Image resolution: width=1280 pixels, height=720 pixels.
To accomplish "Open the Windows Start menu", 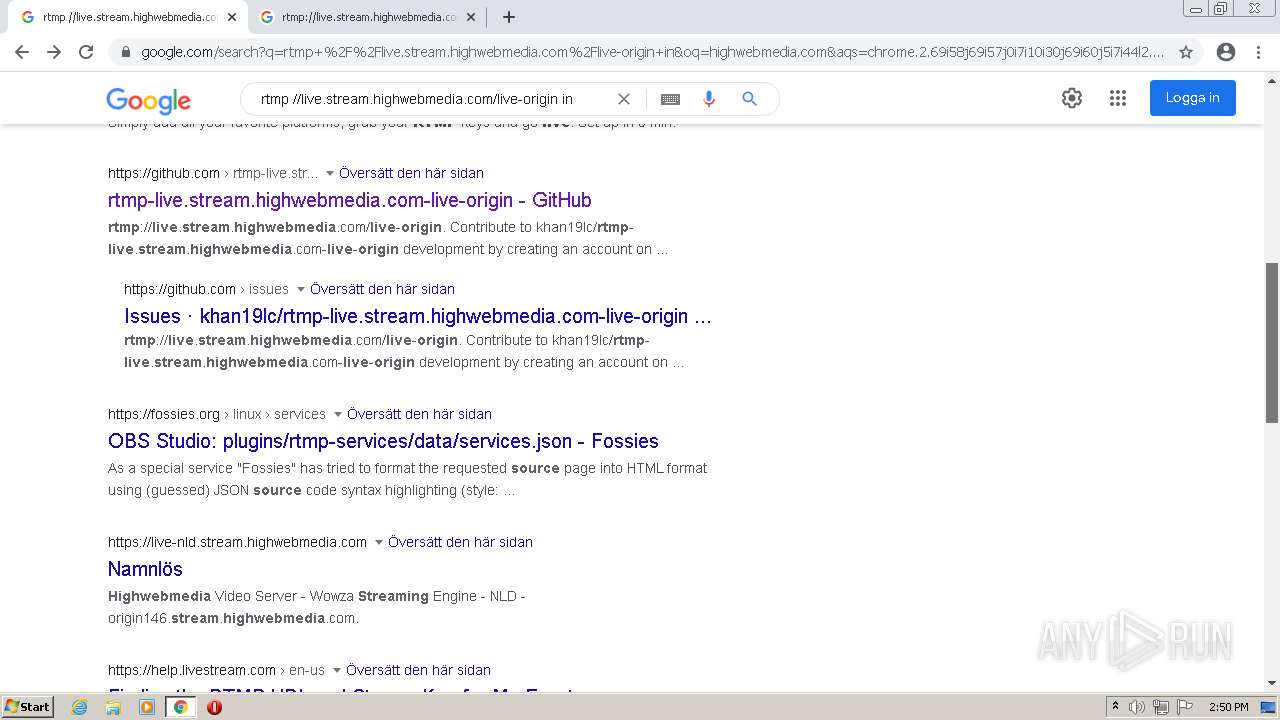I will click(28, 707).
